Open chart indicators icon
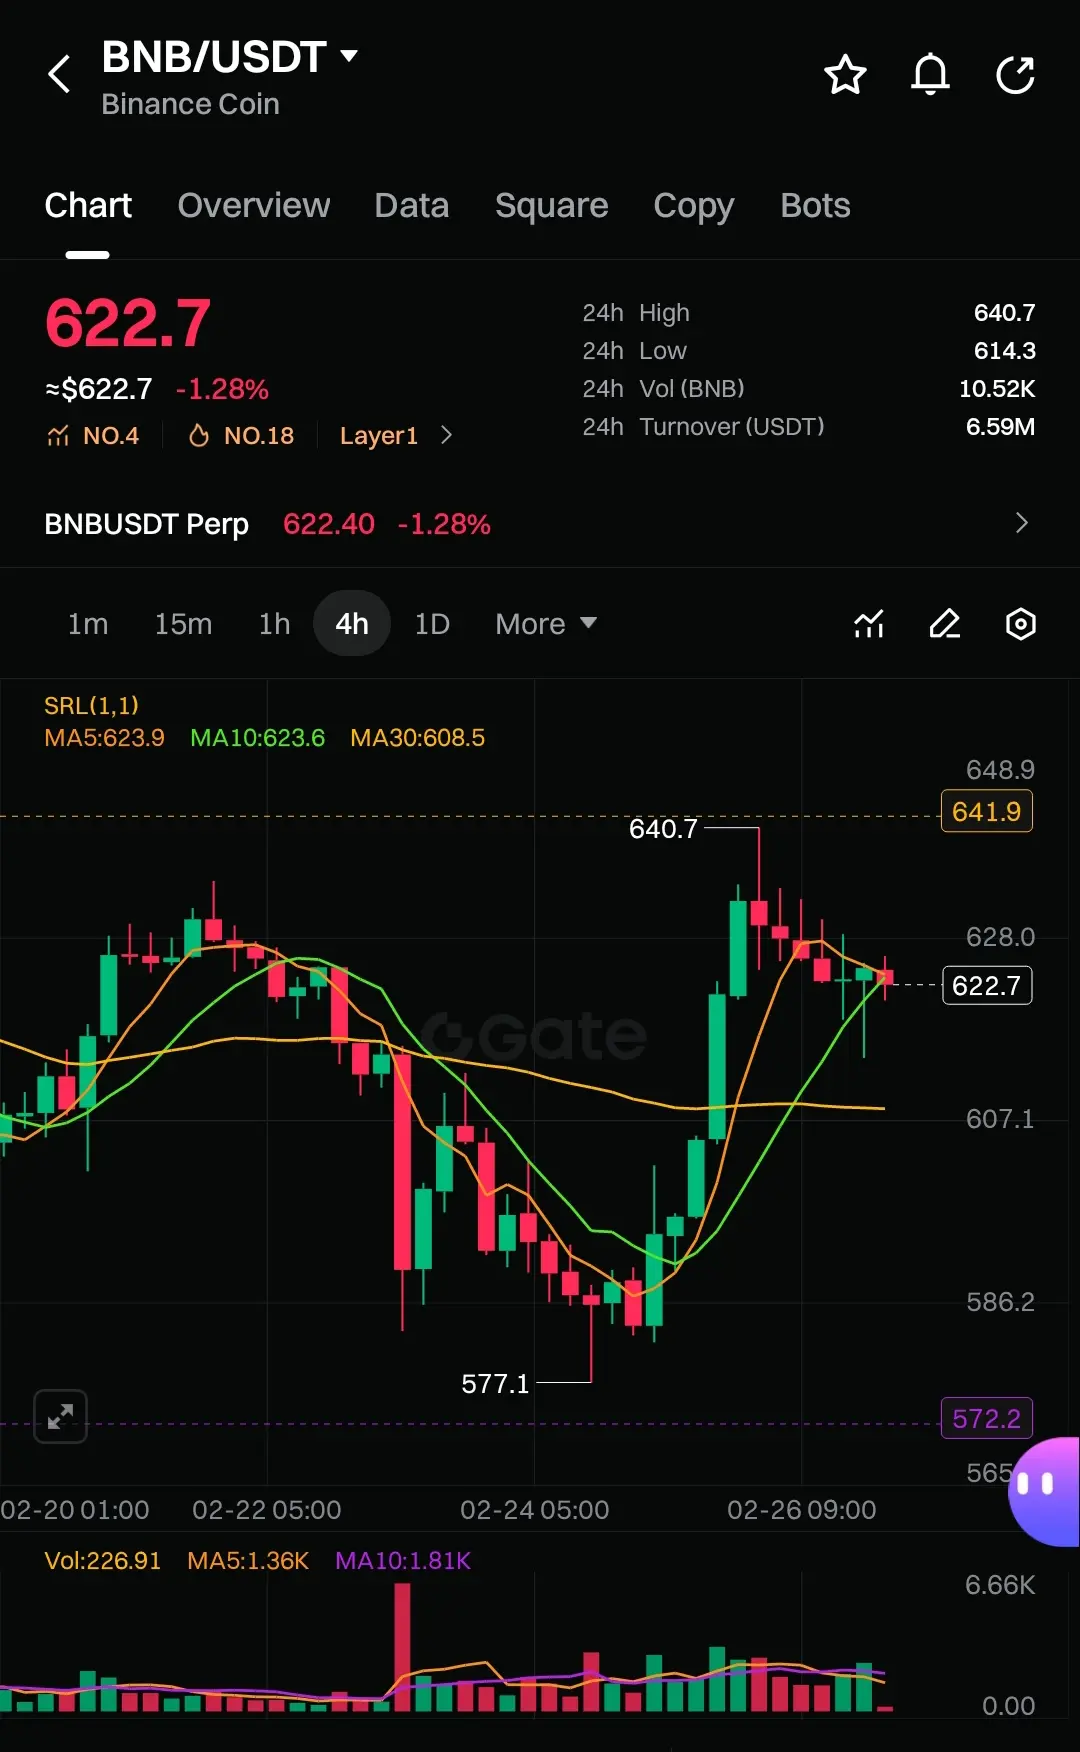Screen dimensions: 1080x1752 (x=869, y=624)
